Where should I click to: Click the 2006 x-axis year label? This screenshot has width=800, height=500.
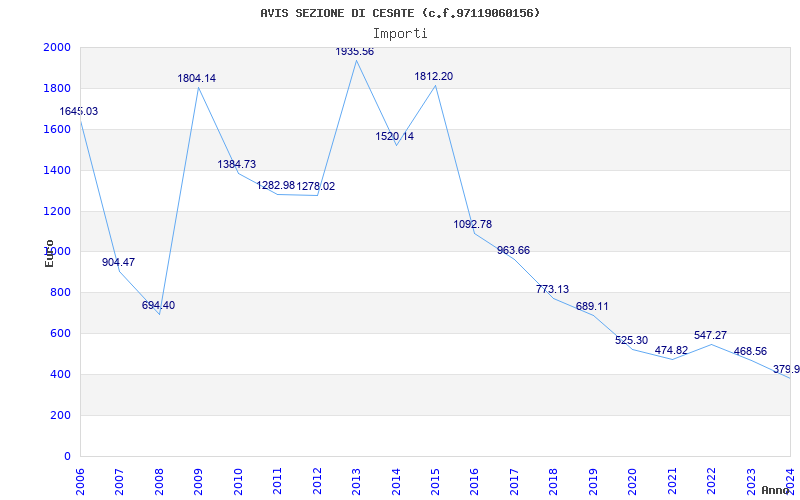(x=80, y=481)
